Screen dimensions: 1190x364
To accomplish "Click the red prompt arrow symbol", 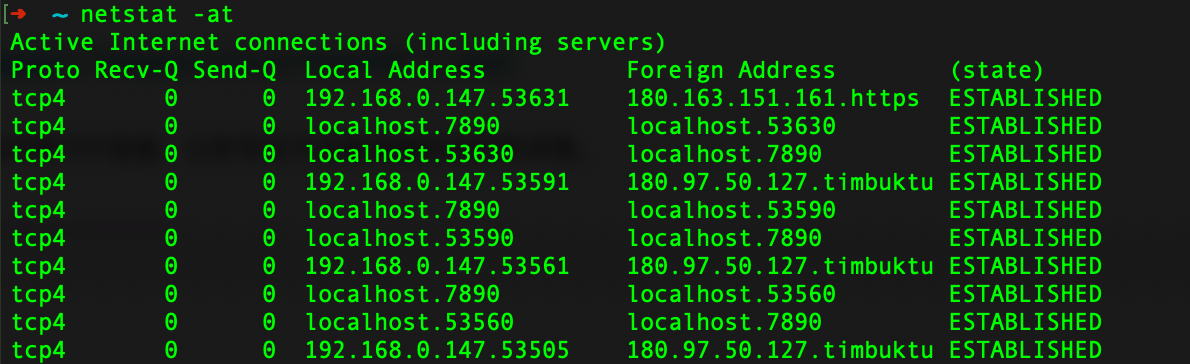I will point(19,15).
